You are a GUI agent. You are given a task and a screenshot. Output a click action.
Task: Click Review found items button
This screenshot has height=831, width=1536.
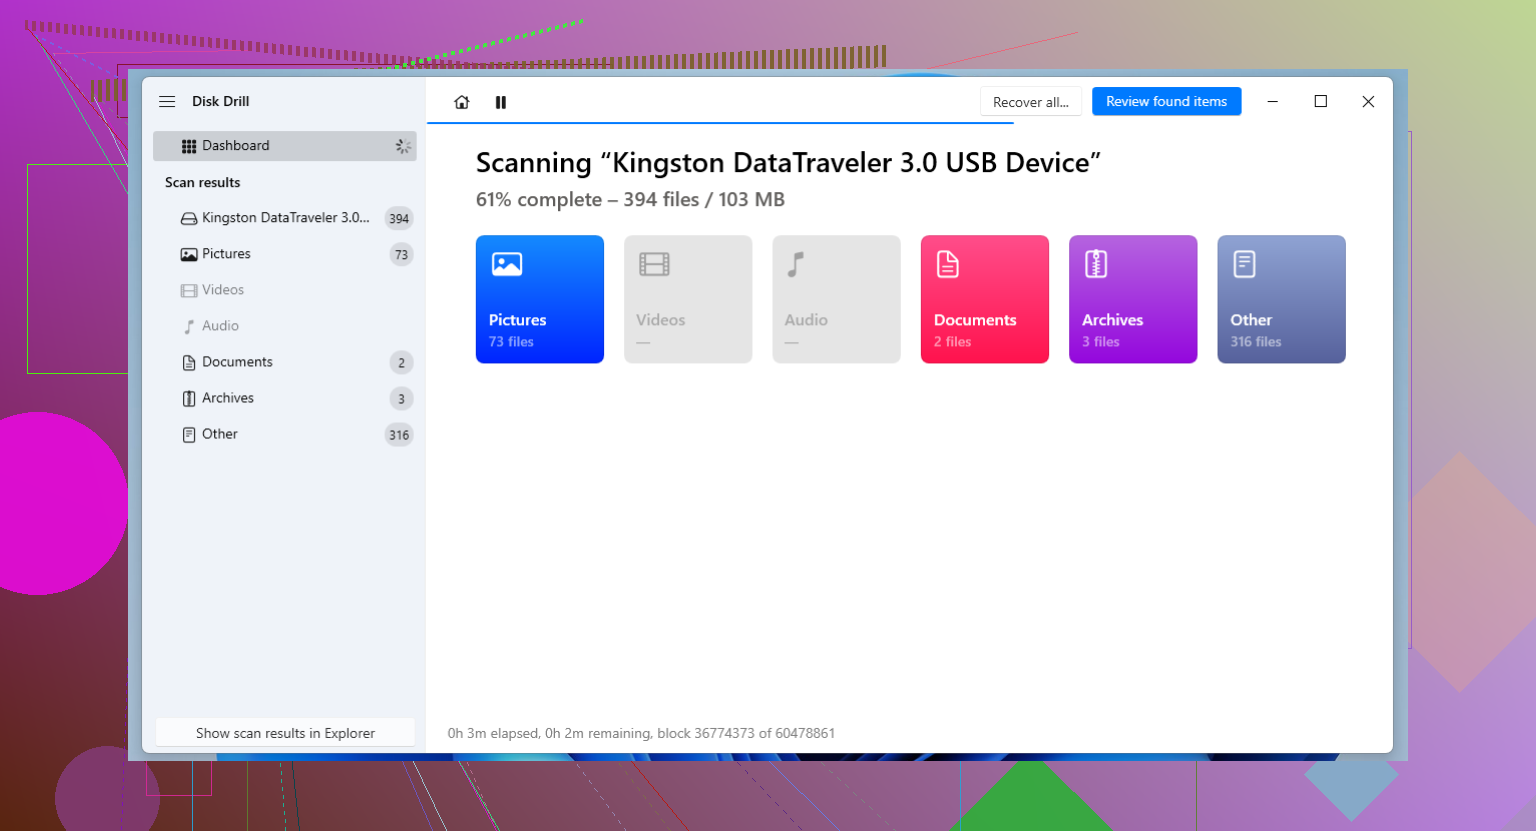pyautogui.click(x=1166, y=102)
